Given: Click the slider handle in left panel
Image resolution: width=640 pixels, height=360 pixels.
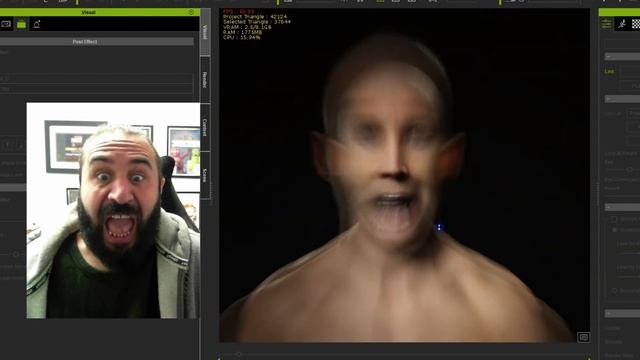Looking at the screenshot, I should (x=16, y=254).
